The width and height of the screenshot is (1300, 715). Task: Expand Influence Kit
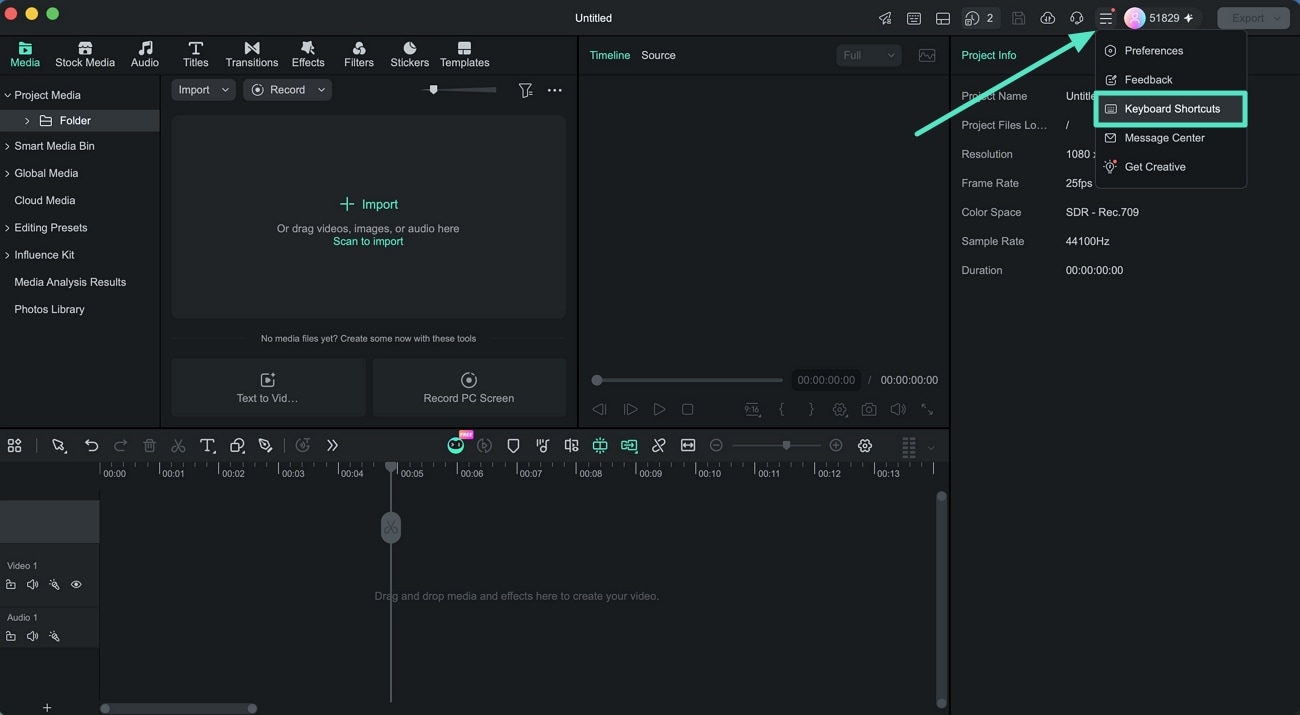click(7, 255)
